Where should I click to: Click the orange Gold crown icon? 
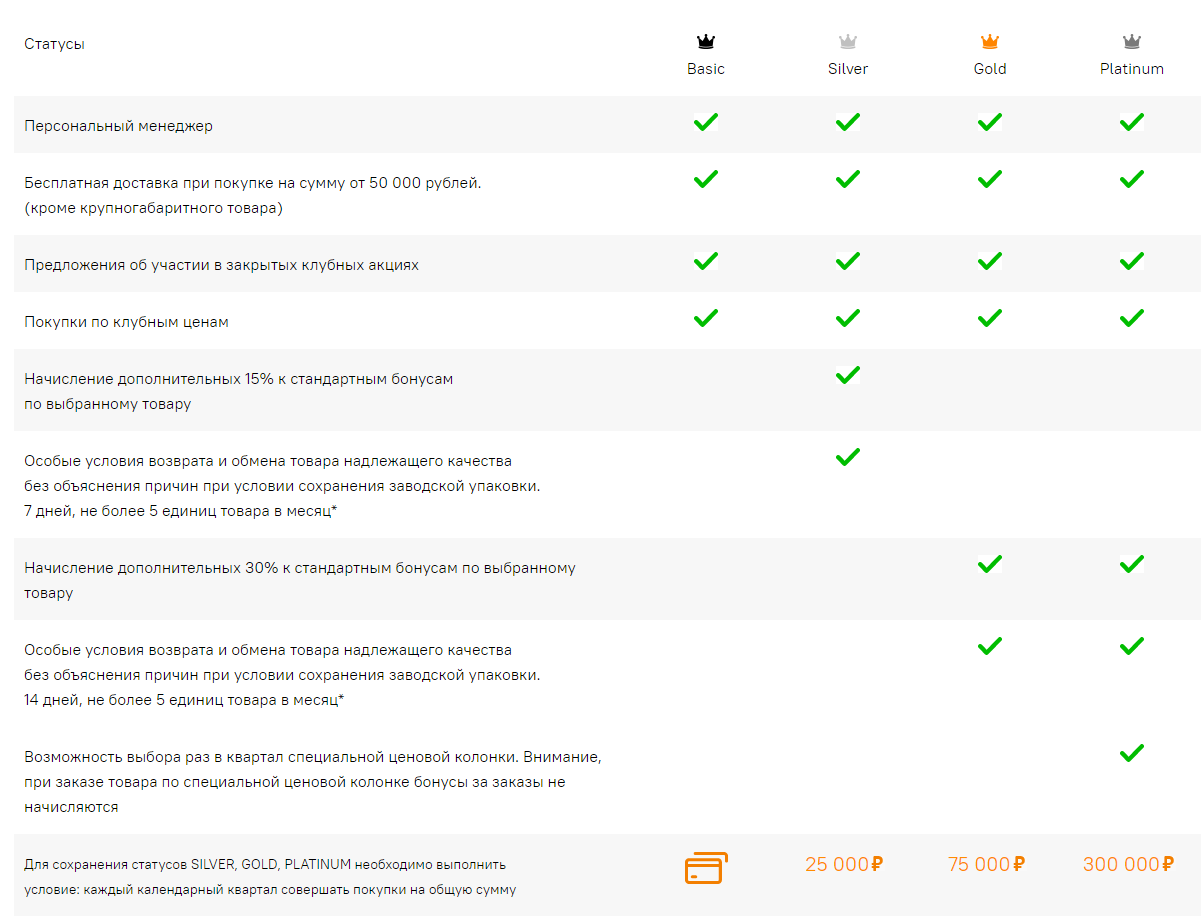click(x=990, y=42)
